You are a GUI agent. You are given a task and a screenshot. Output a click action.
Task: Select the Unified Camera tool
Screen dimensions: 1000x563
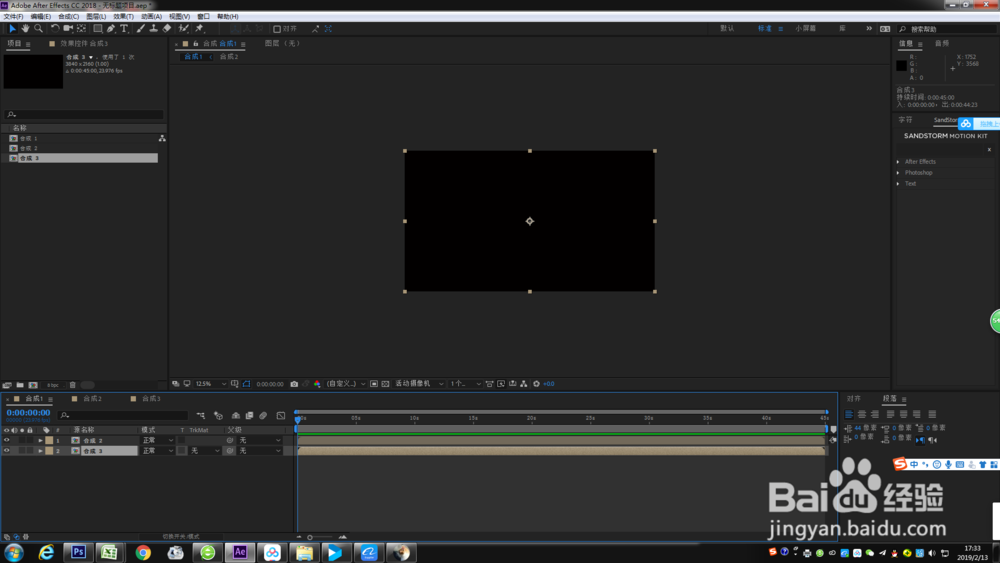(x=68, y=29)
